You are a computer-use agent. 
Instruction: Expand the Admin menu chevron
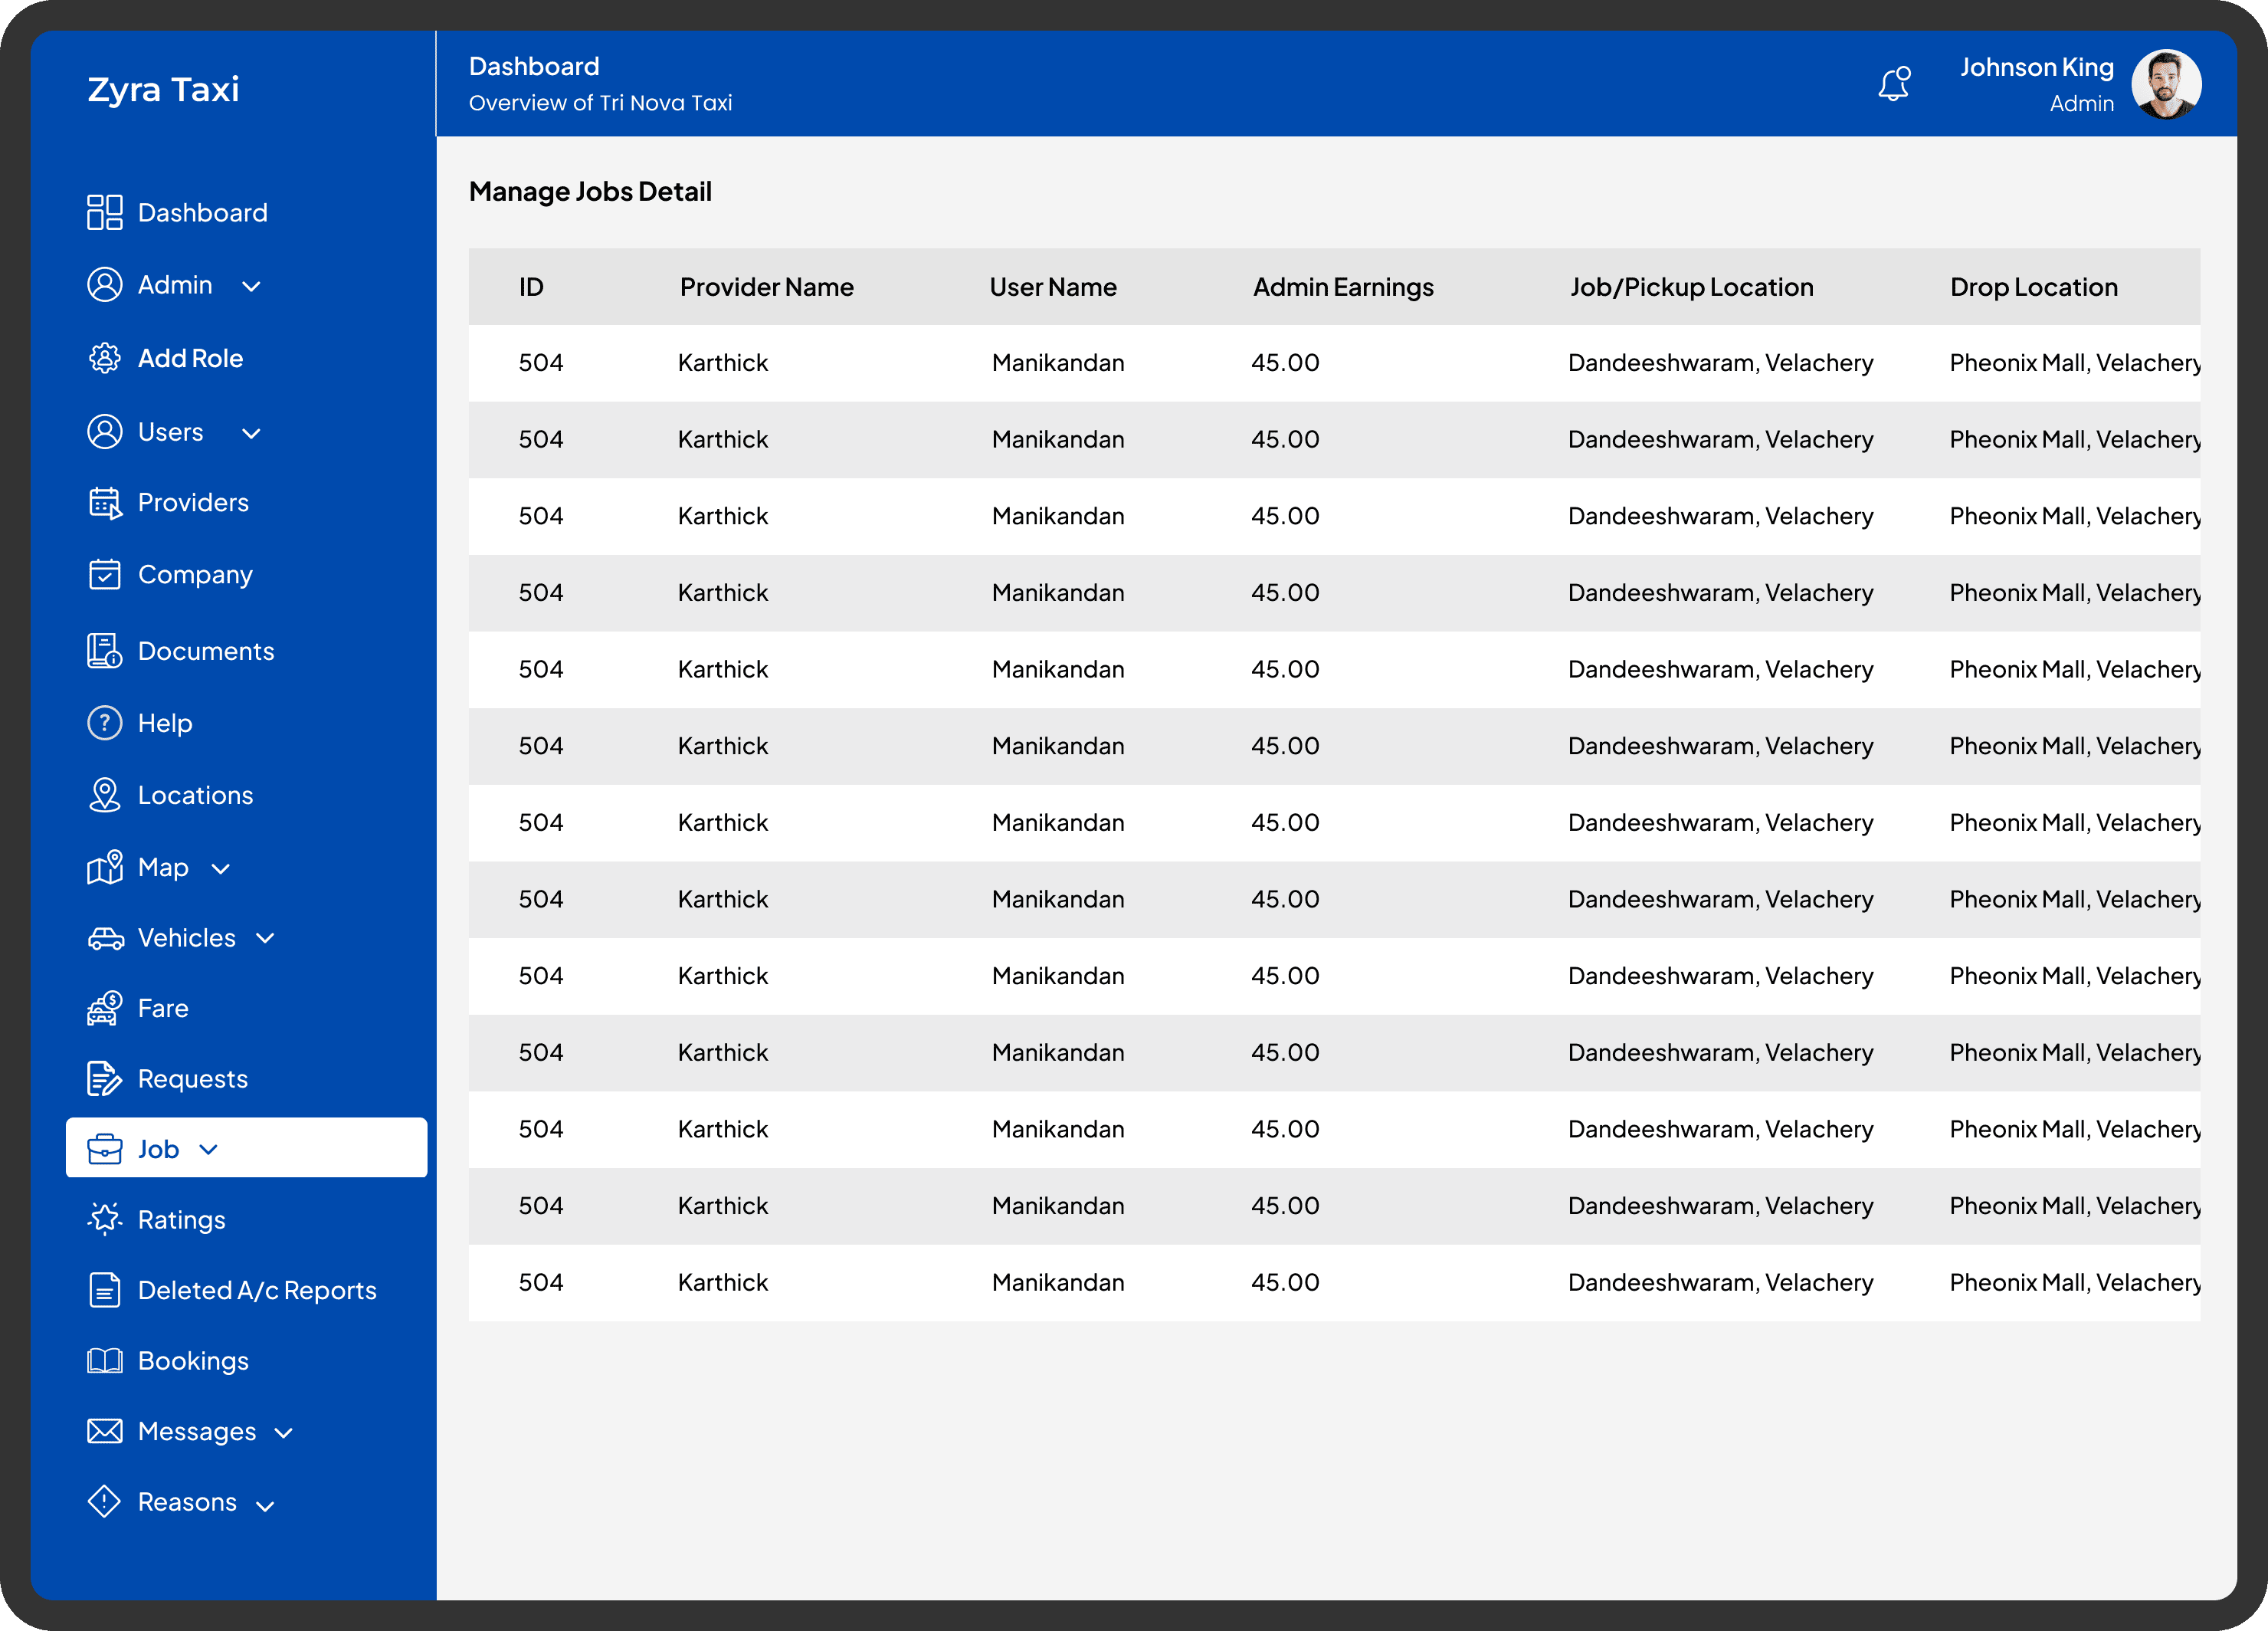coord(251,287)
